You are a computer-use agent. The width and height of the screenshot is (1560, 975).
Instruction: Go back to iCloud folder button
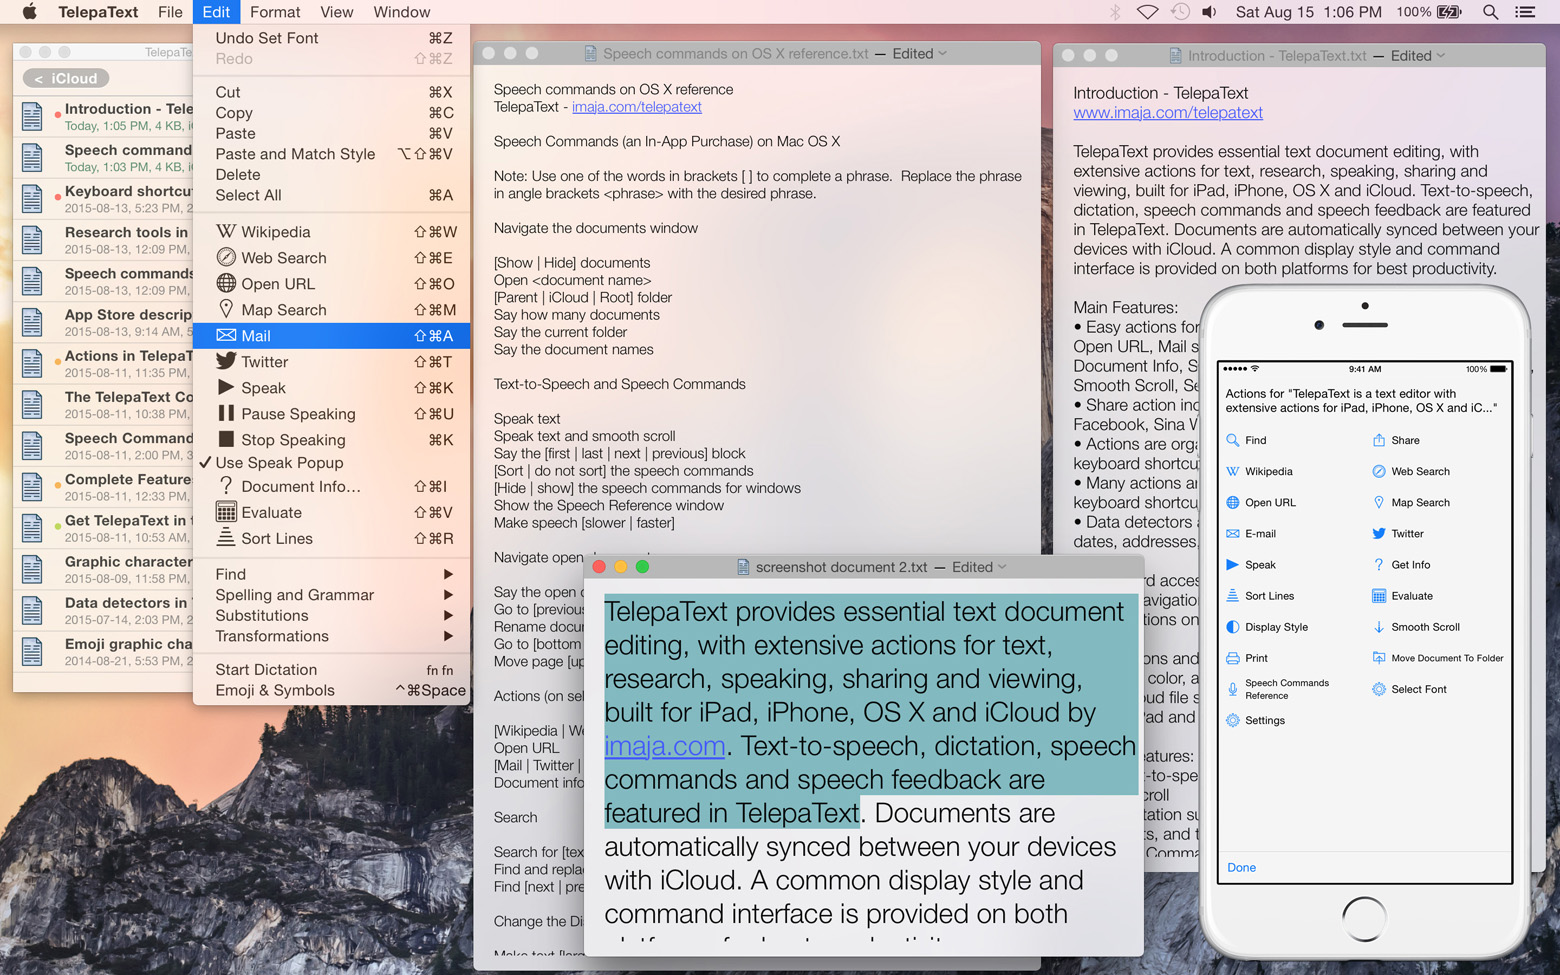[x=66, y=78]
